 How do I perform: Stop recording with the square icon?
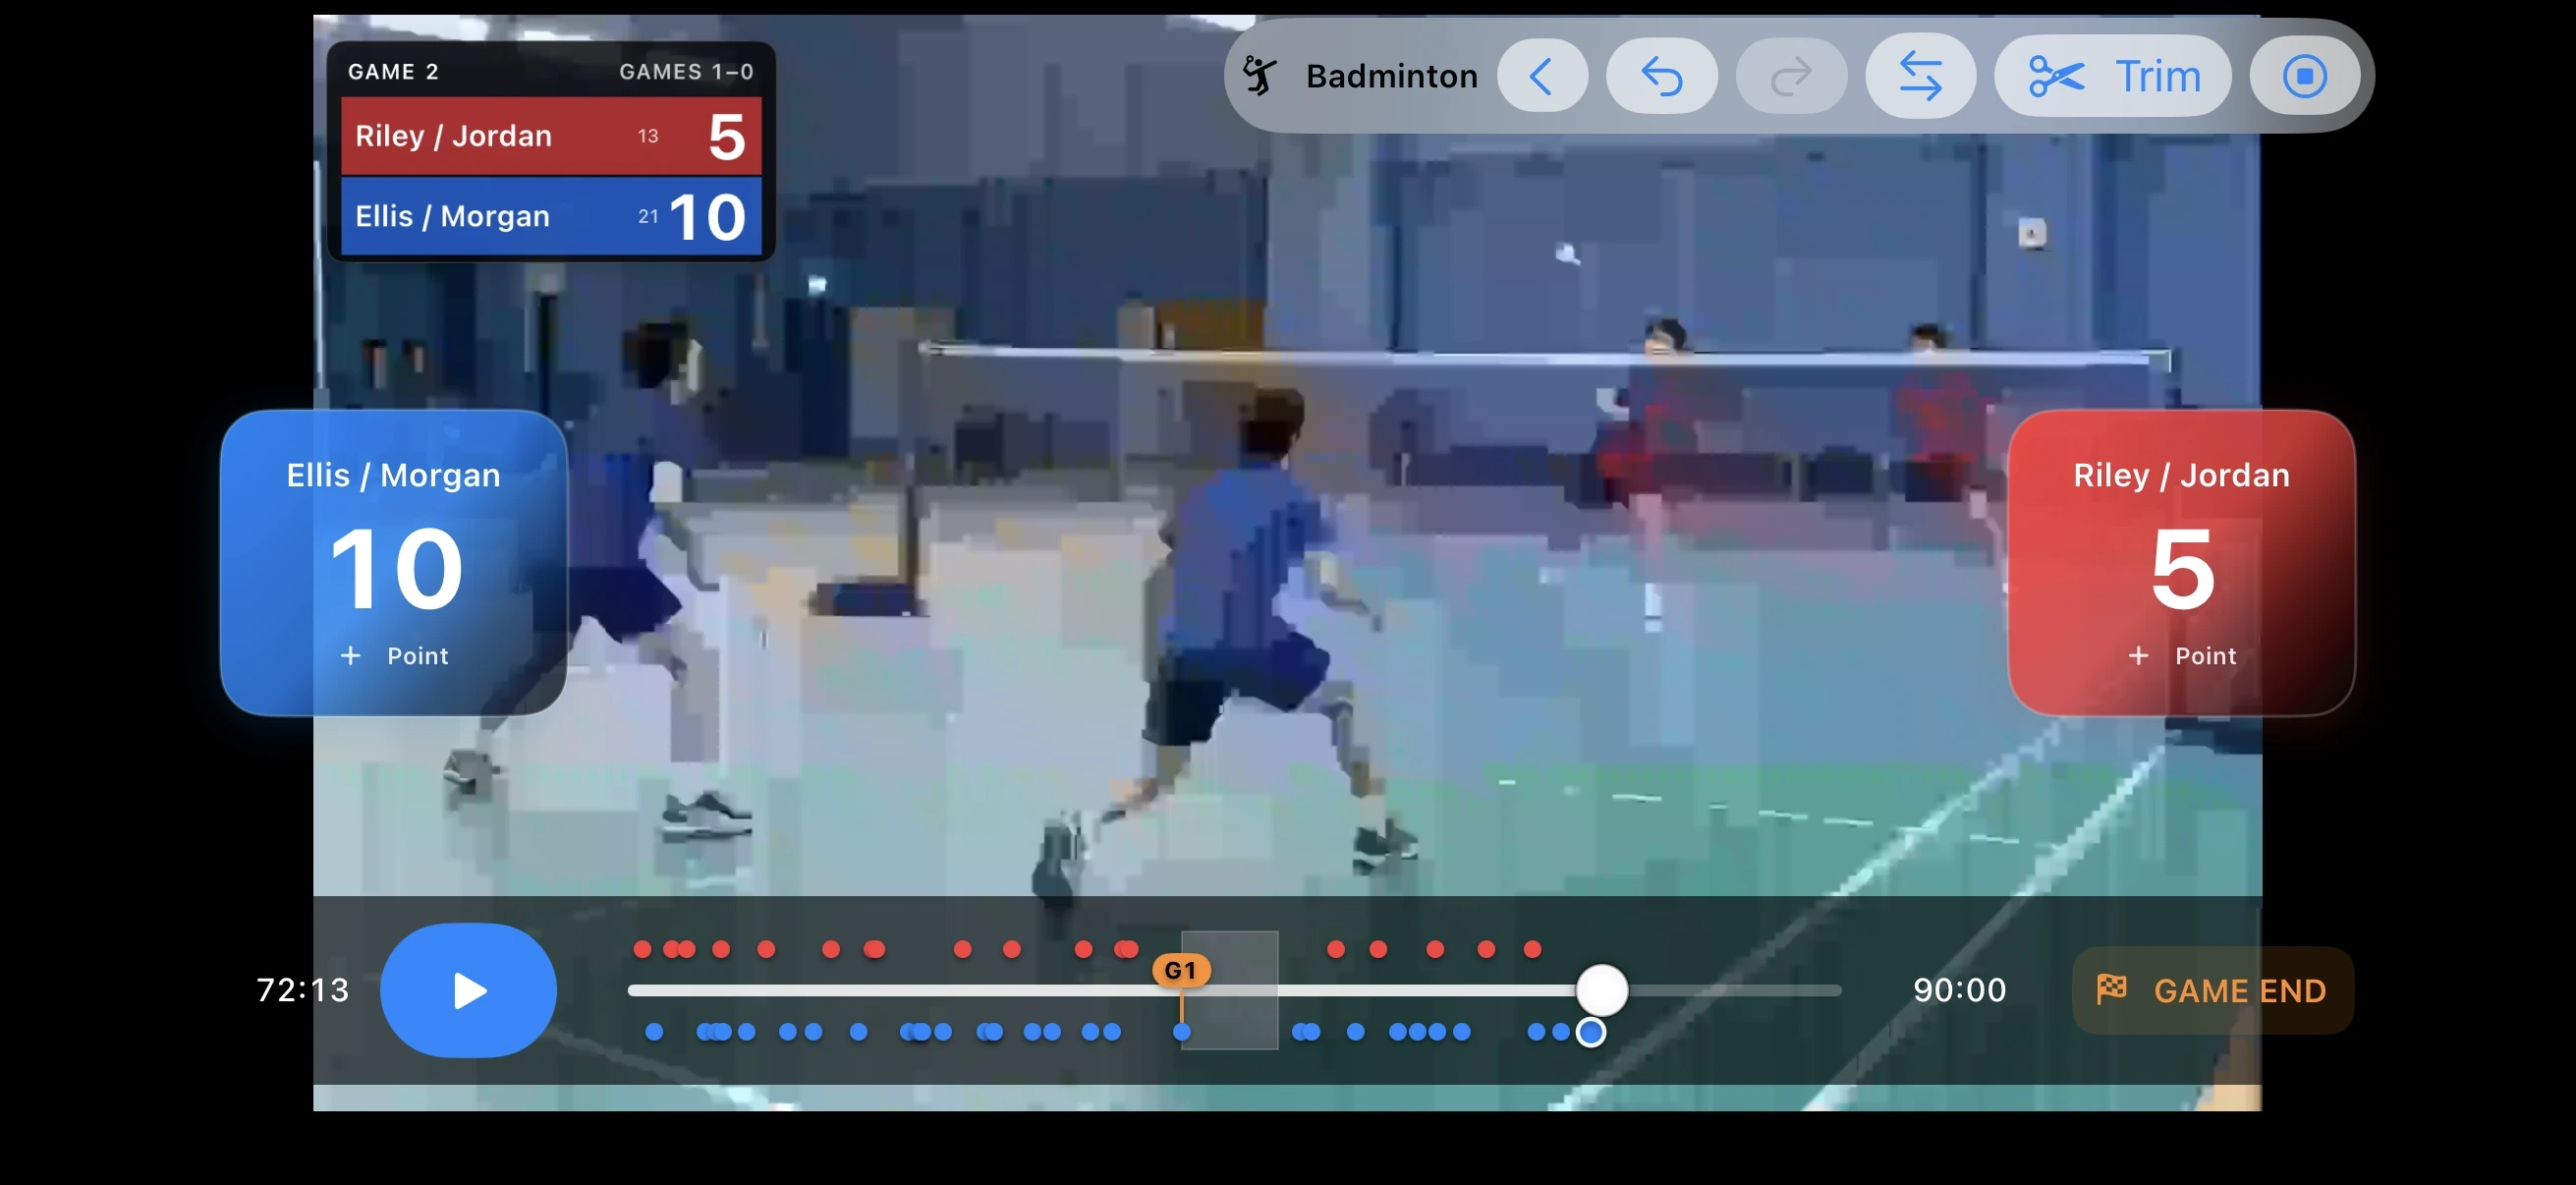(2304, 76)
